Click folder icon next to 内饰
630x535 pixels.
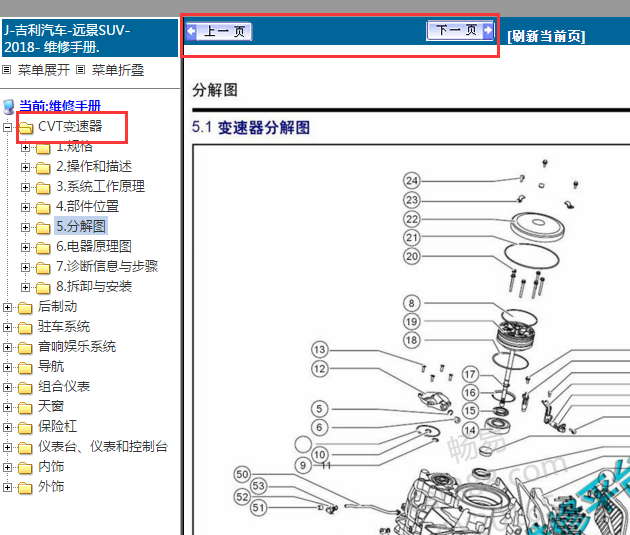(25, 468)
